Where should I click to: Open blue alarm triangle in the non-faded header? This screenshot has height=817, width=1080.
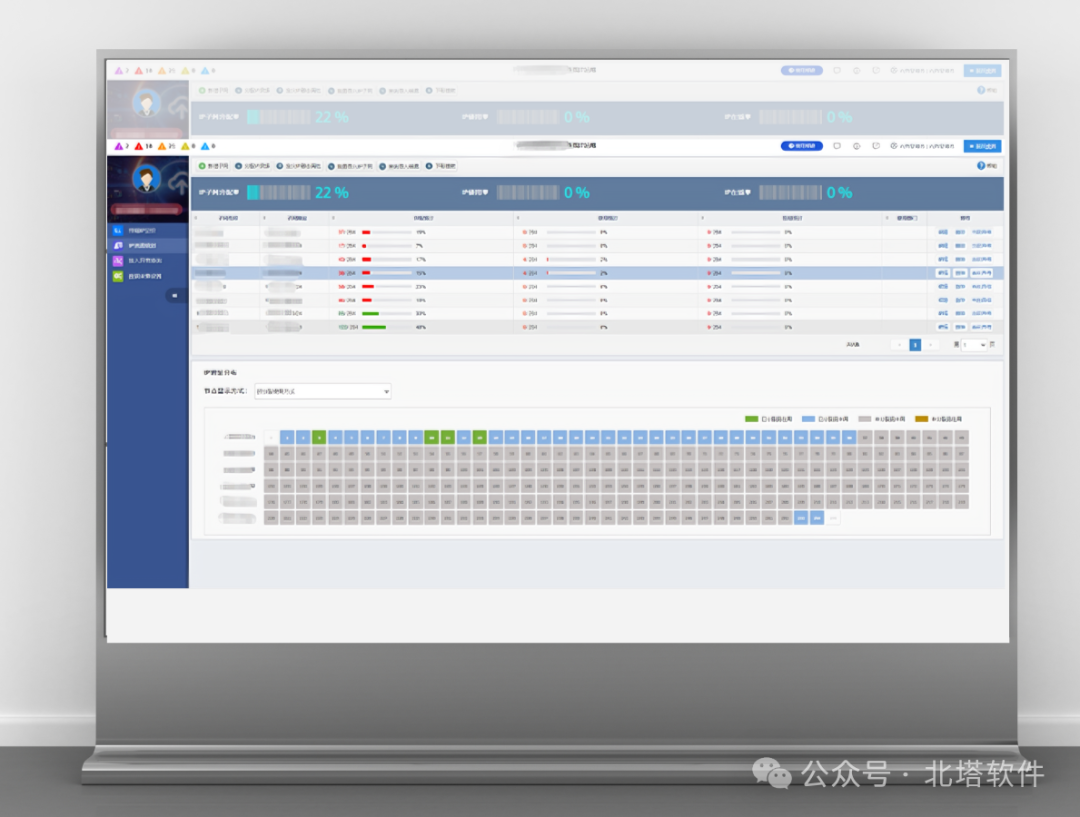point(205,146)
